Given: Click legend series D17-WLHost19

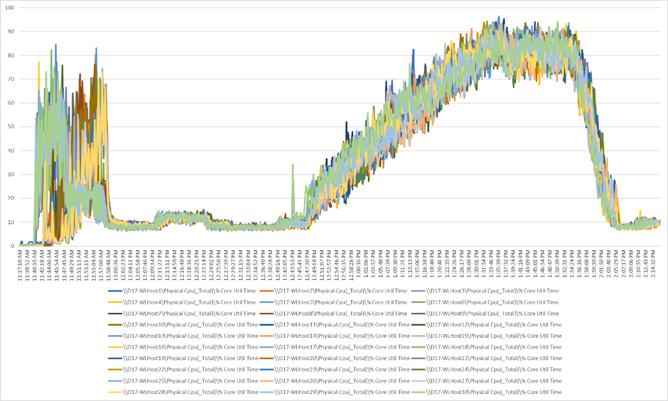Looking at the screenshot, I should click(183, 358).
